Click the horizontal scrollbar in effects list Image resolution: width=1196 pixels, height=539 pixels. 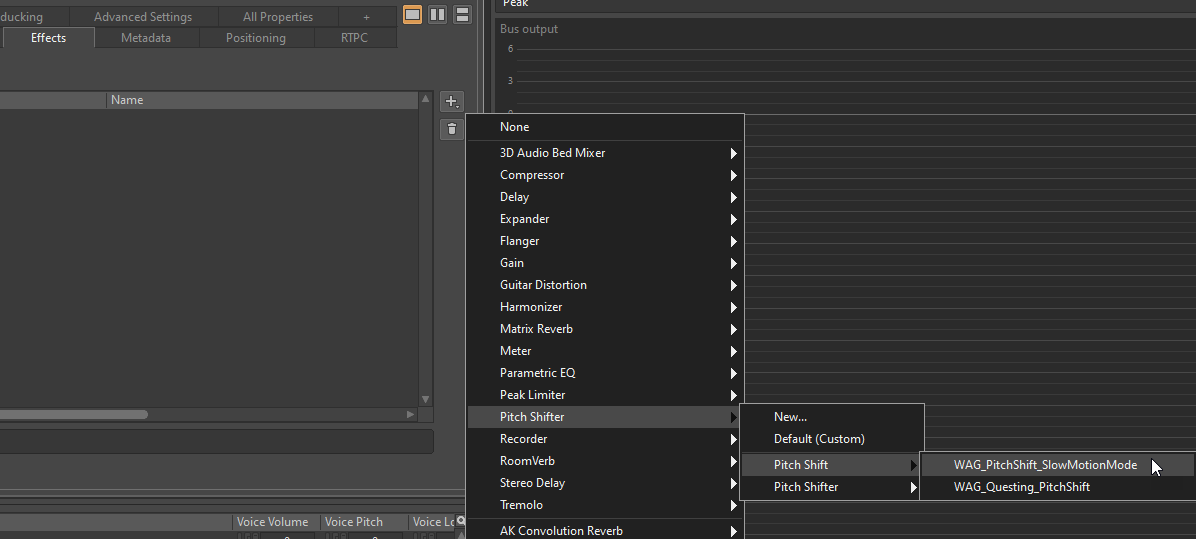[x=75, y=414]
